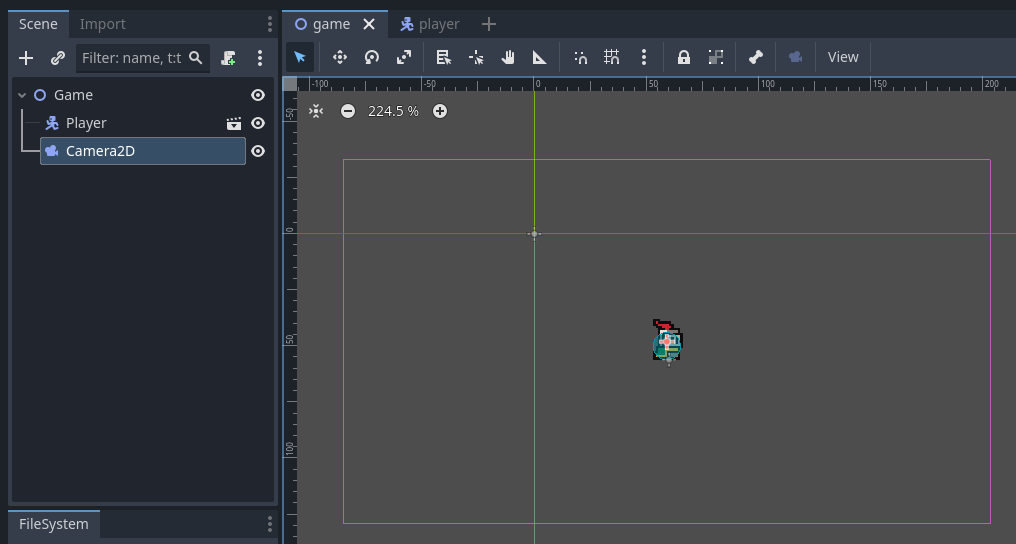
Task: Hide the Game node with eye icon
Action: click(258, 95)
